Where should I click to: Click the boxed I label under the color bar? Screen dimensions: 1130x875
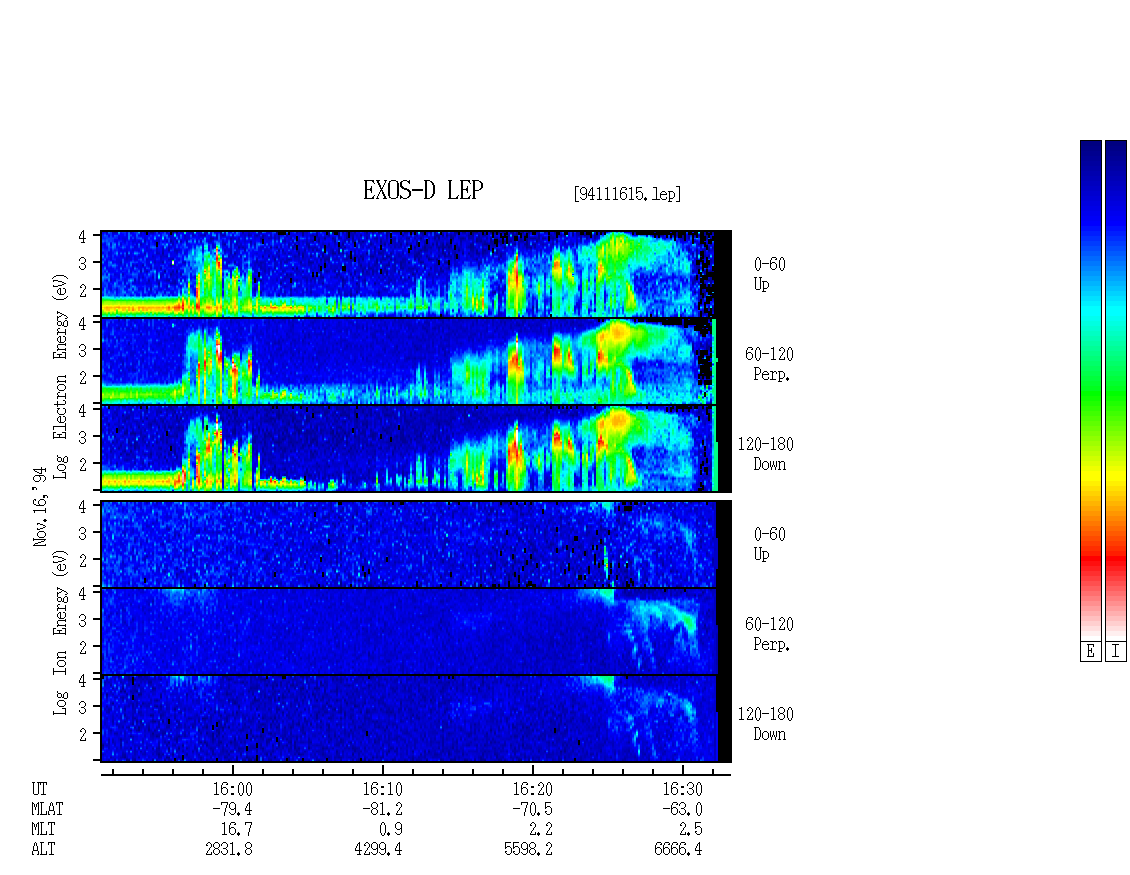click(x=1116, y=651)
